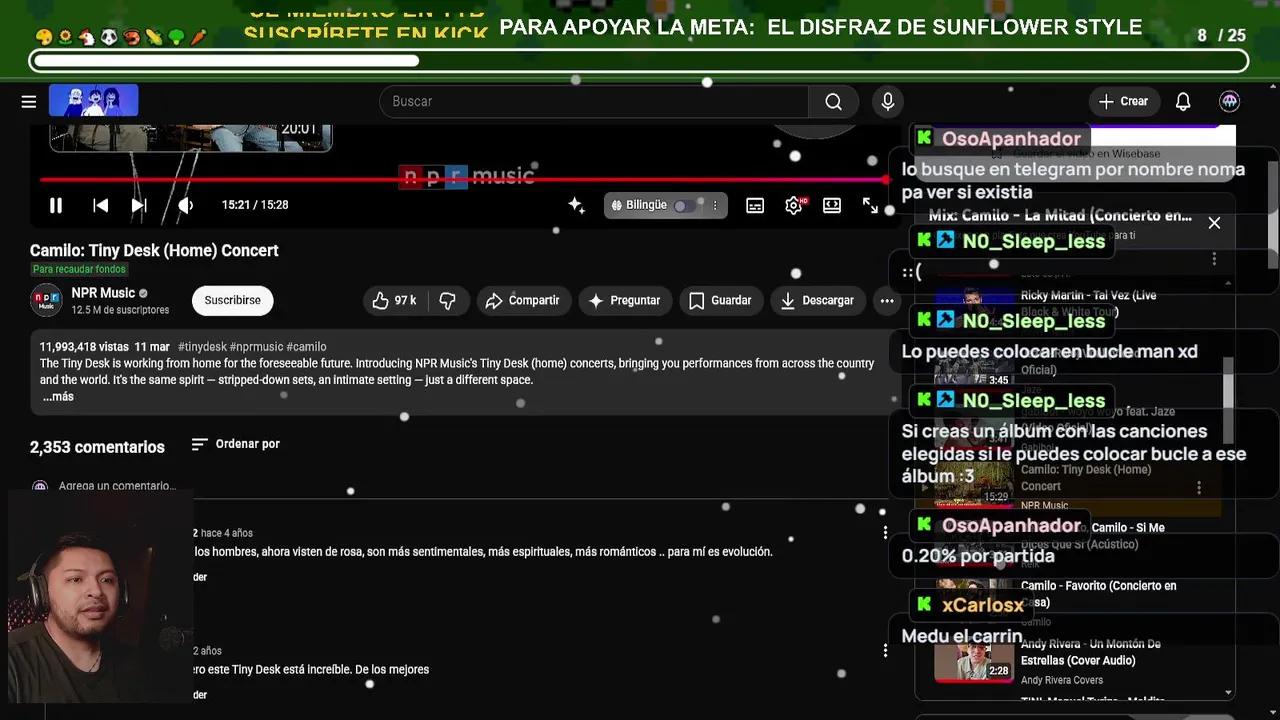Open more actions three-dot menu under video

point(886,300)
